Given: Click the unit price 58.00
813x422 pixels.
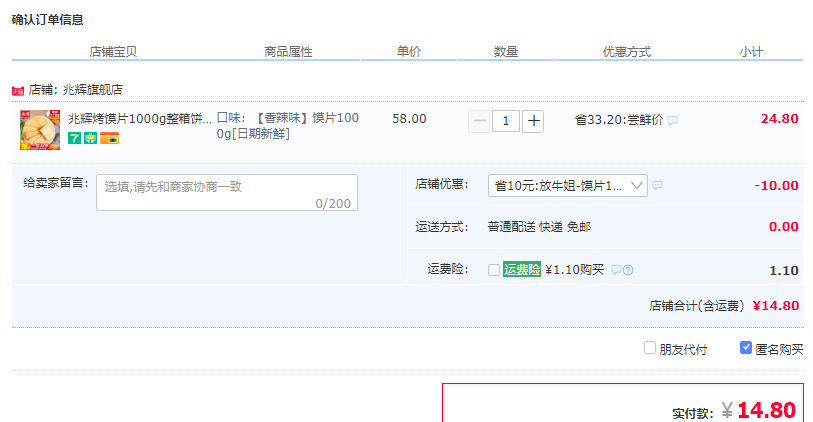Looking at the screenshot, I should 409,119.
